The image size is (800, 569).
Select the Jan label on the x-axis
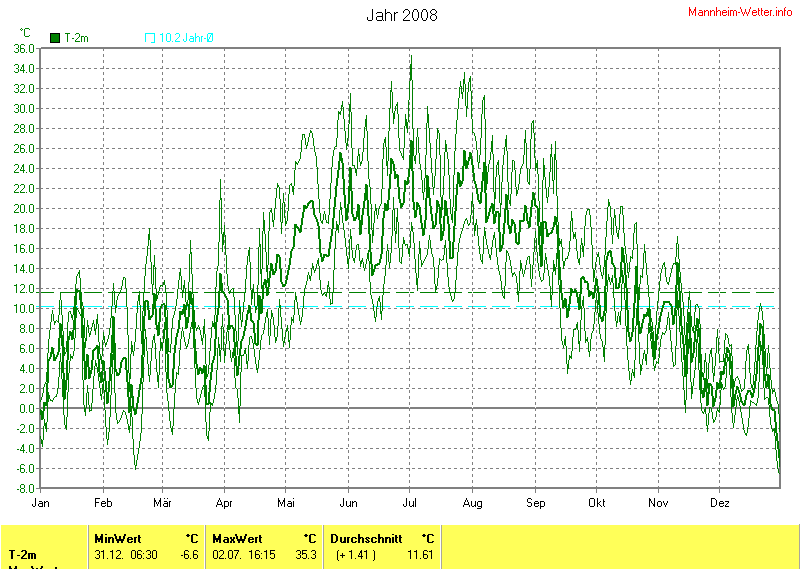41,503
